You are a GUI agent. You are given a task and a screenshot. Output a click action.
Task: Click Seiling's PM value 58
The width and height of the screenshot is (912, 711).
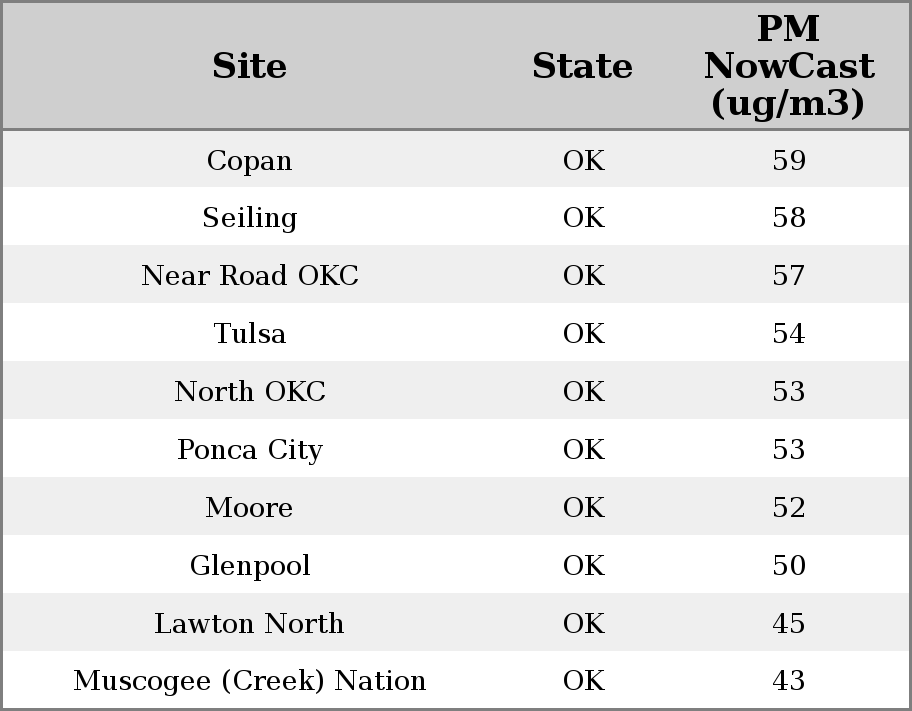pos(788,218)
